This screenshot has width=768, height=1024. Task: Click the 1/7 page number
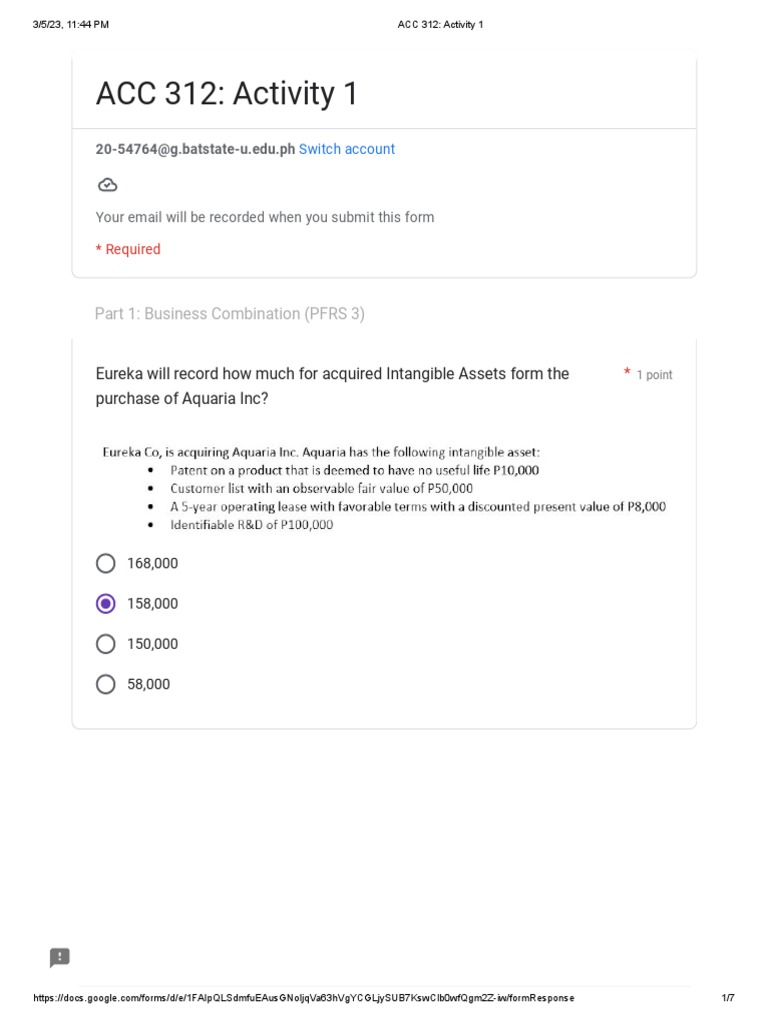(x=728, y=998)
